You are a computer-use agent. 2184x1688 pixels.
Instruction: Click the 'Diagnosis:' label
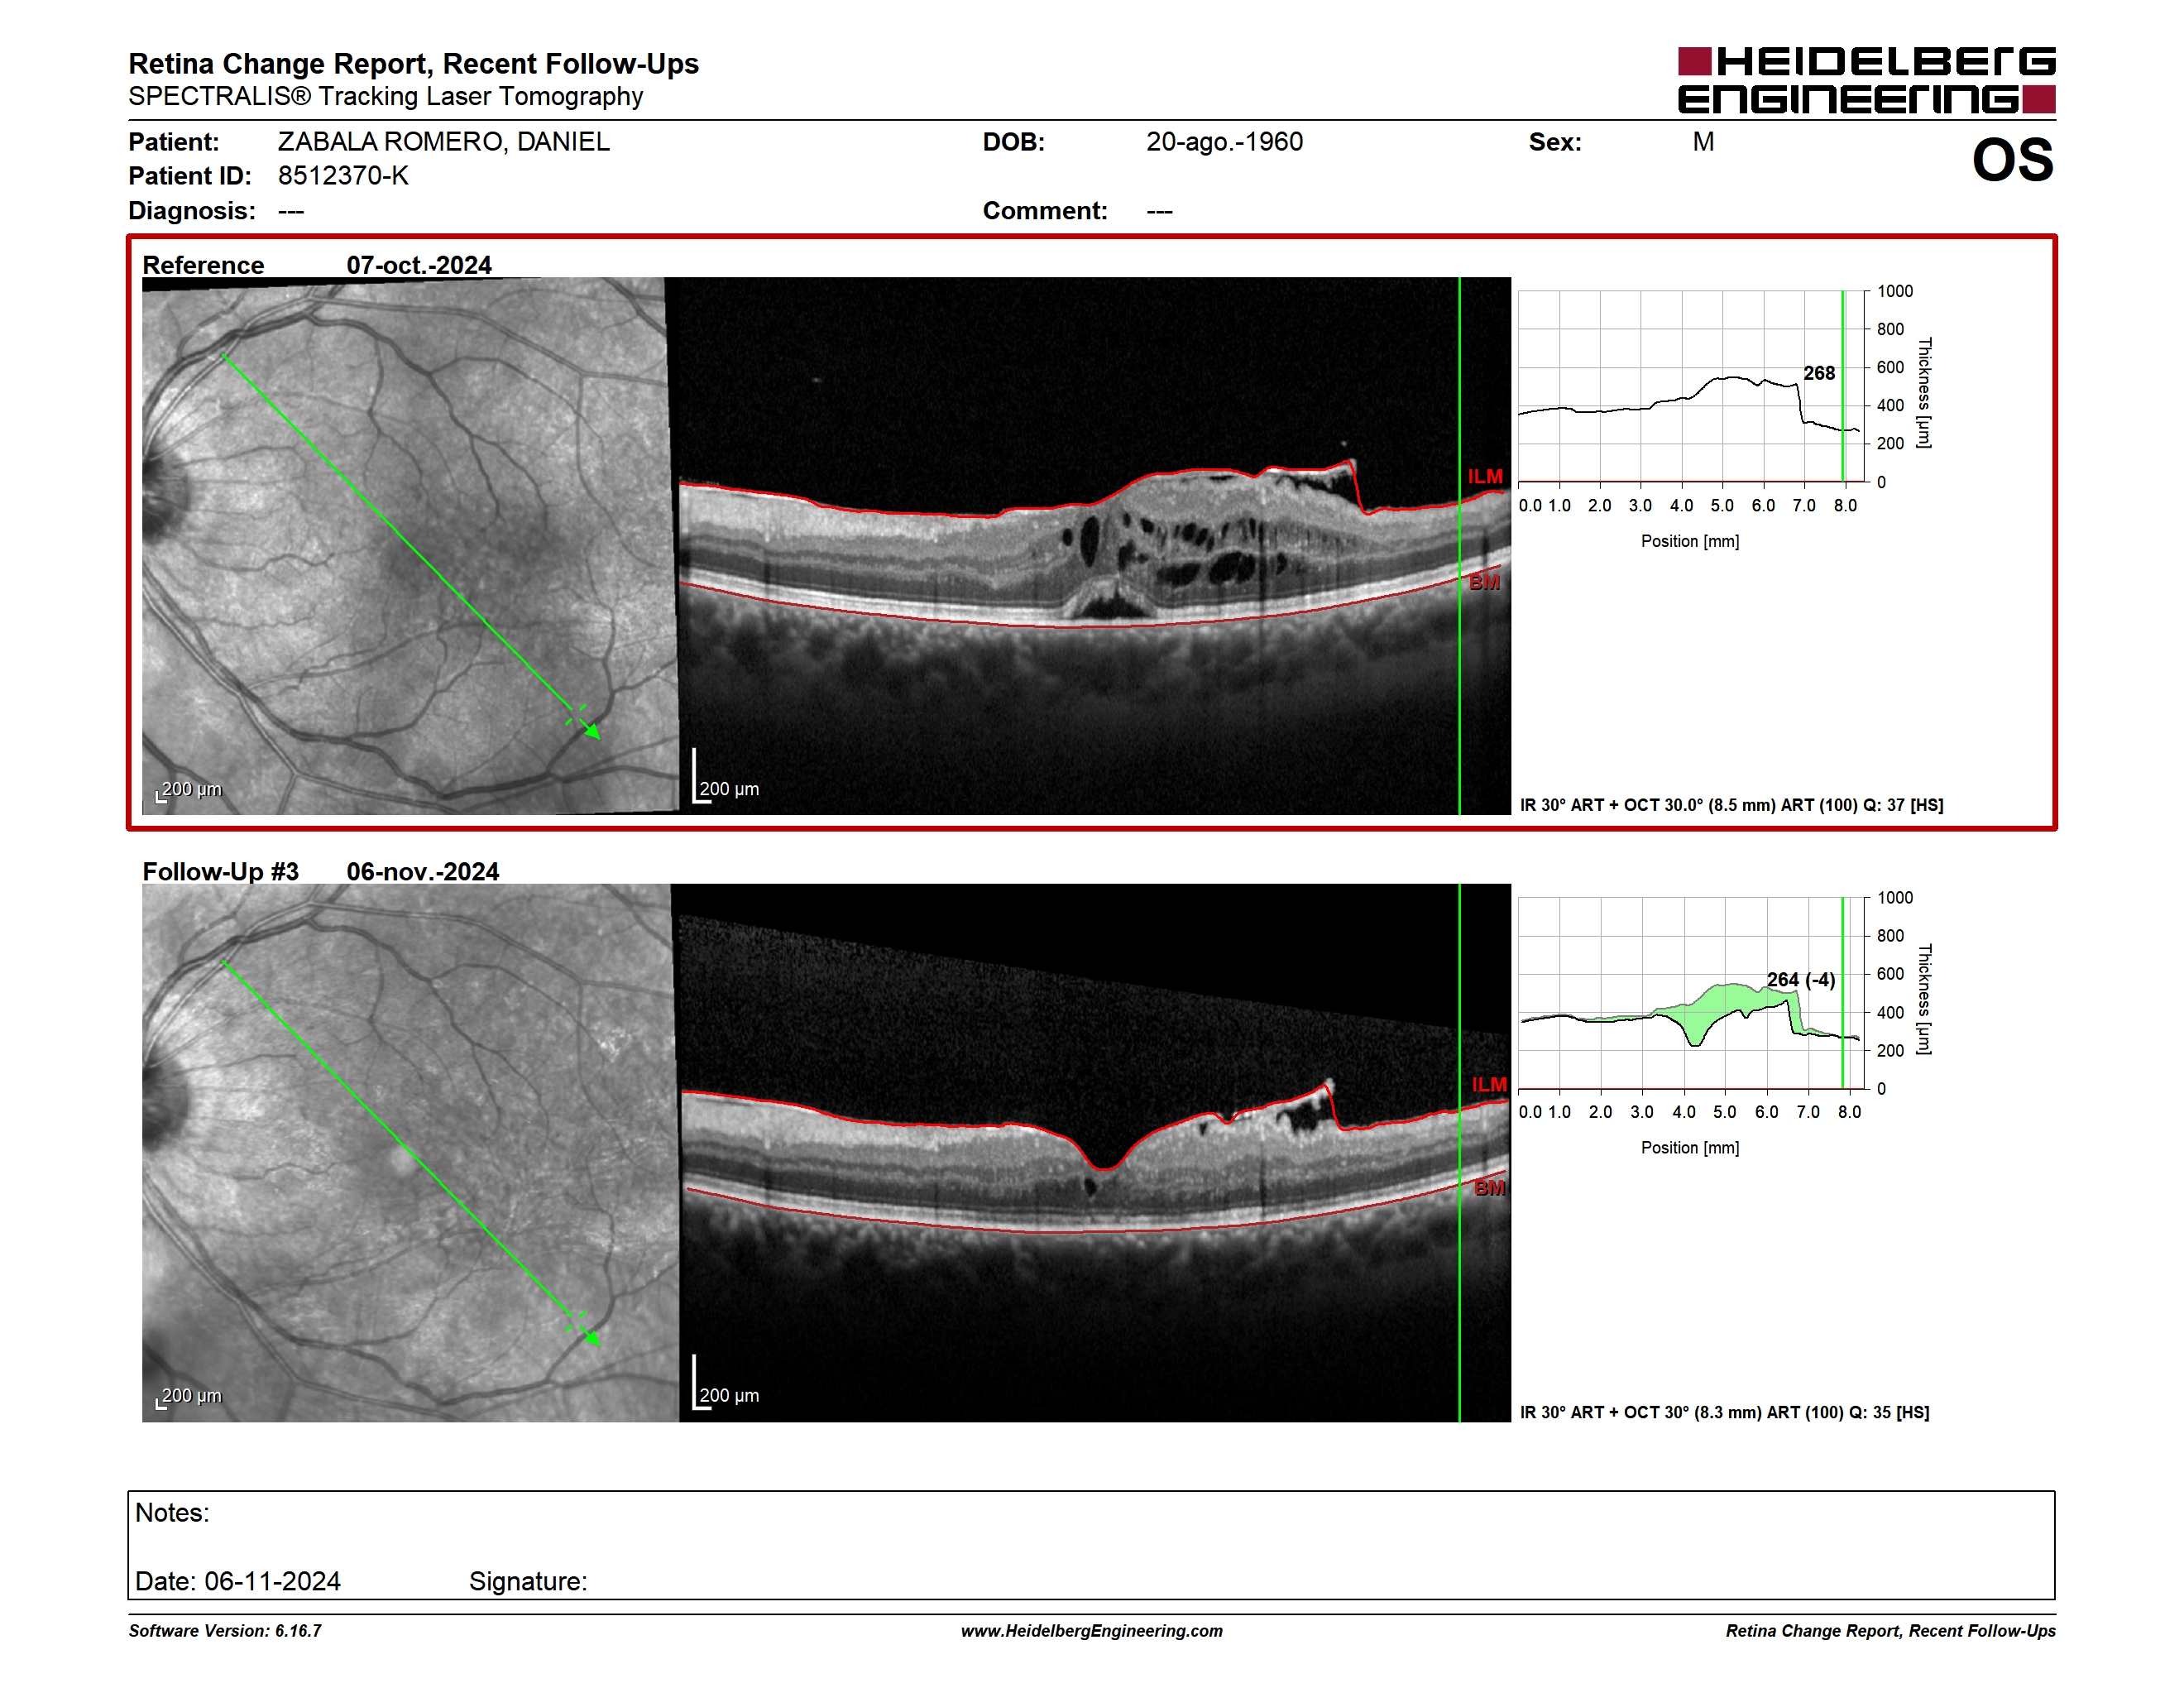192,211
